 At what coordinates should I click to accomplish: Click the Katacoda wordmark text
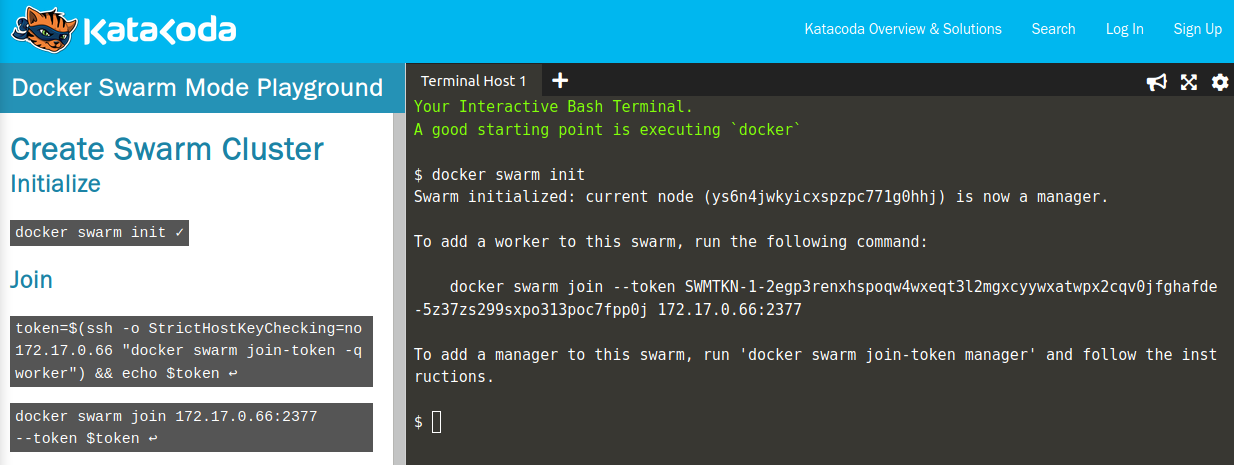[159, 31]
